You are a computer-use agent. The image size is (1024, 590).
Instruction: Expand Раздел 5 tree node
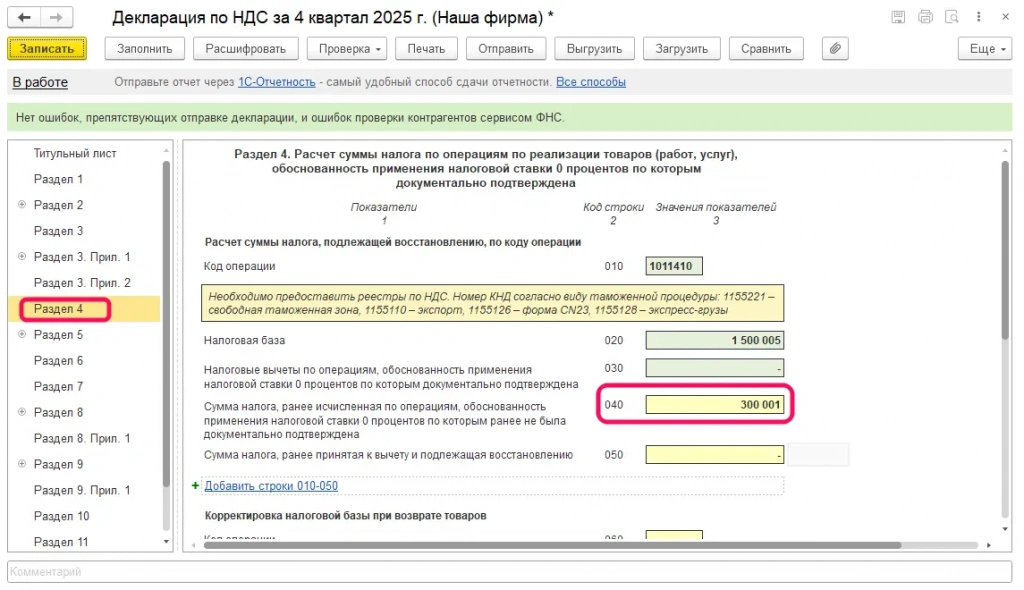22,334
